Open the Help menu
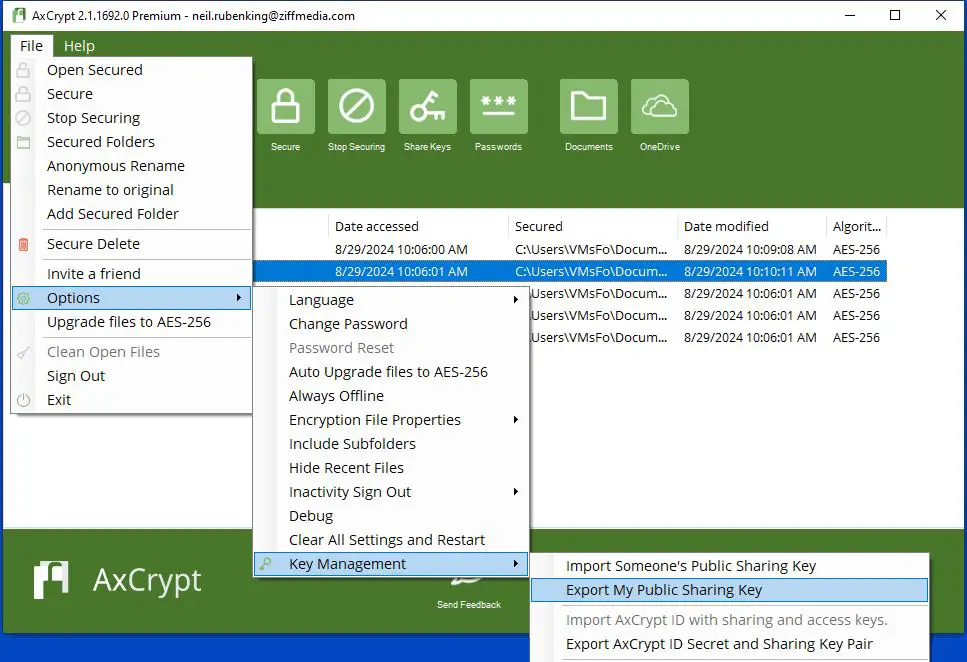This screenshot has height=662, width=967. pyautogui.click(x=80, y=46)
